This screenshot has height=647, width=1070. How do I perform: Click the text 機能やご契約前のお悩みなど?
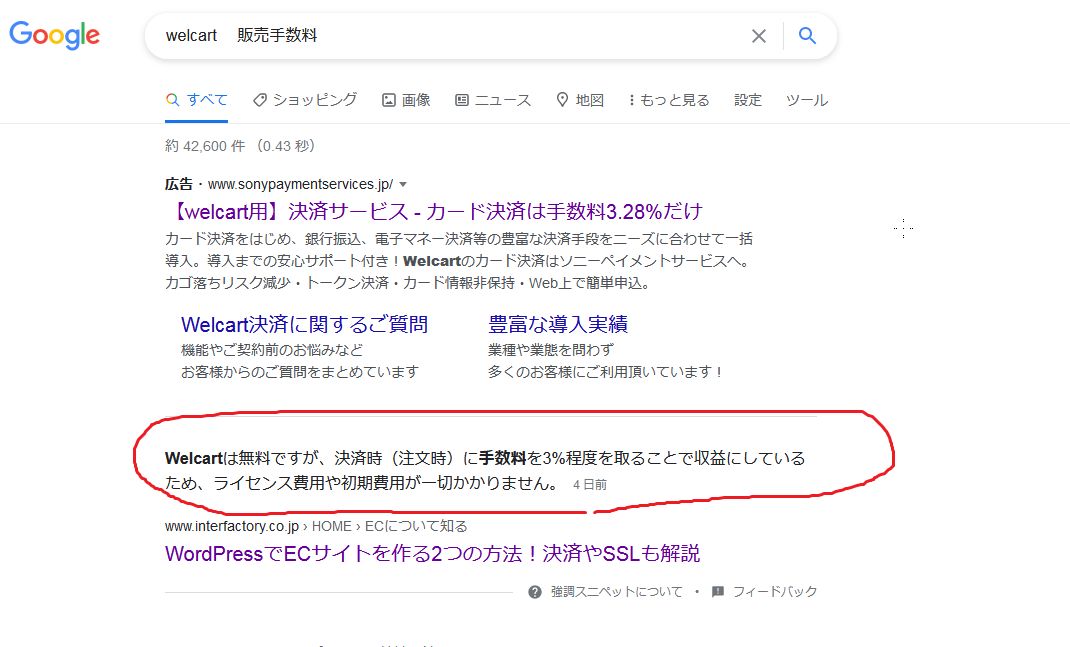point(272,350)
